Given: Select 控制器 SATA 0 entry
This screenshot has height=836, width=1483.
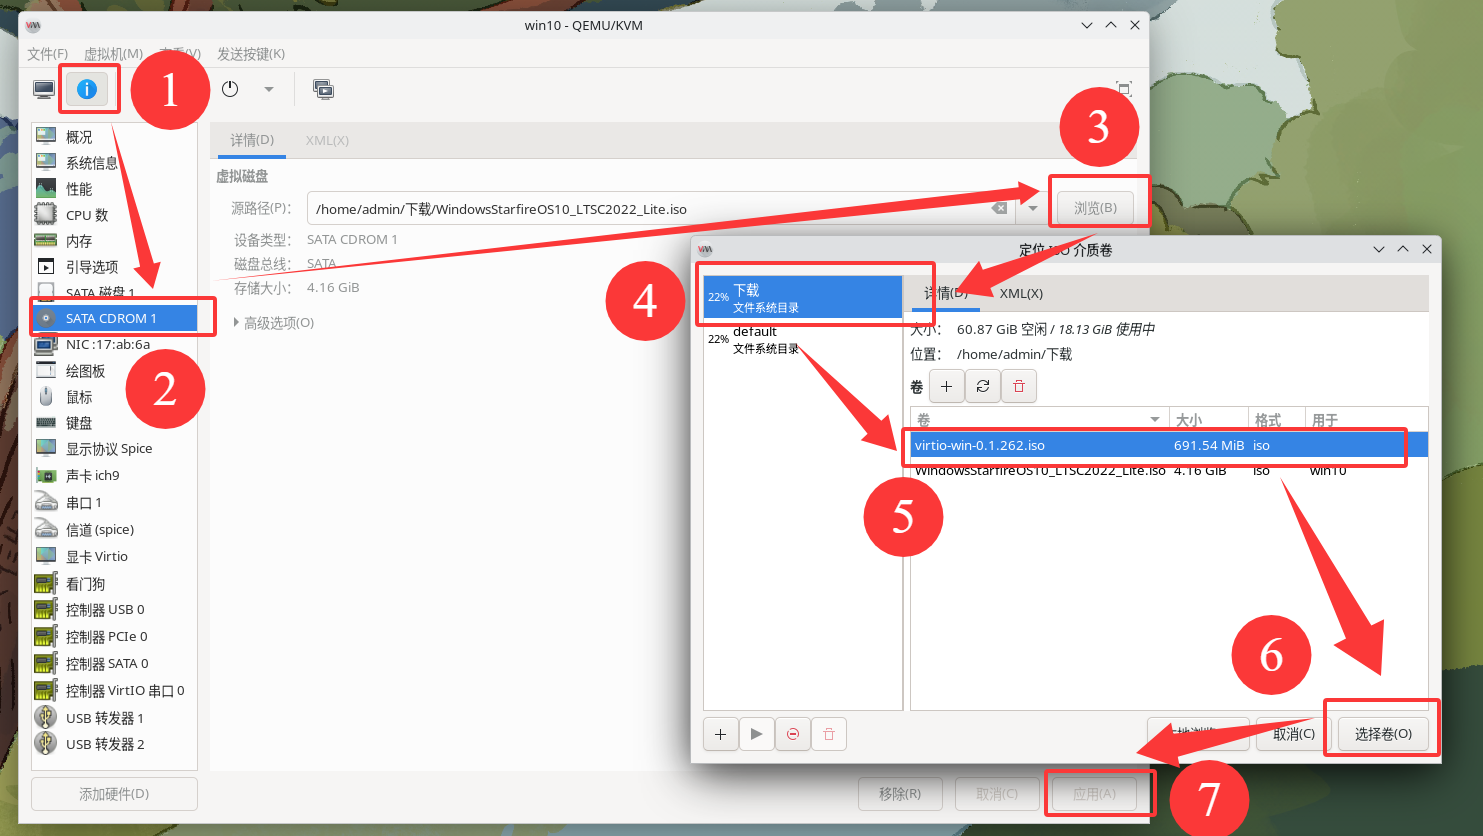Looking at the screenshot, I should click(x=114, y=663).
